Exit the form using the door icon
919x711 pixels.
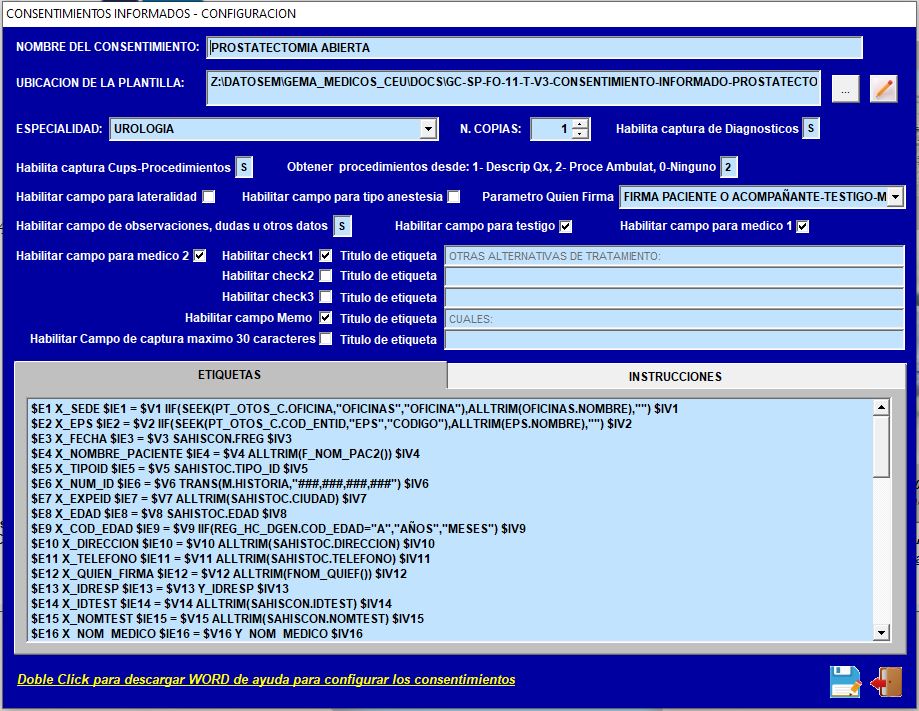point(886,682)
